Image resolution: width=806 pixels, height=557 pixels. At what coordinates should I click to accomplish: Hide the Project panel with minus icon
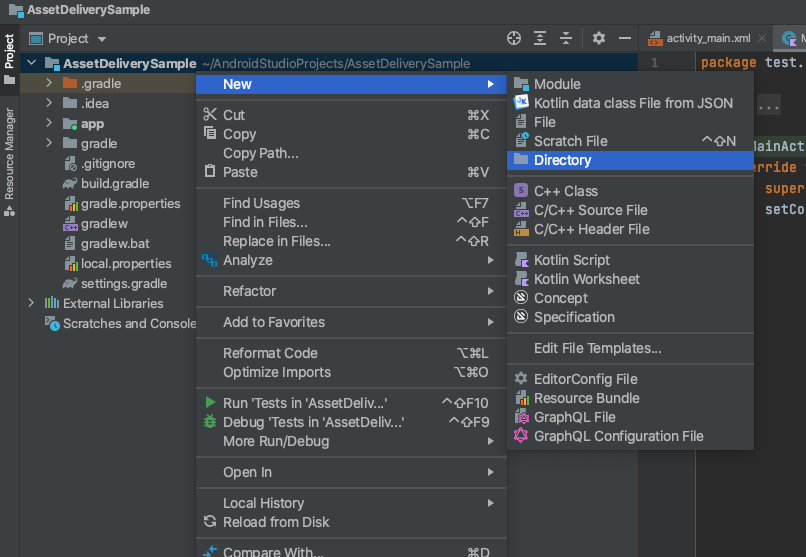625,38
